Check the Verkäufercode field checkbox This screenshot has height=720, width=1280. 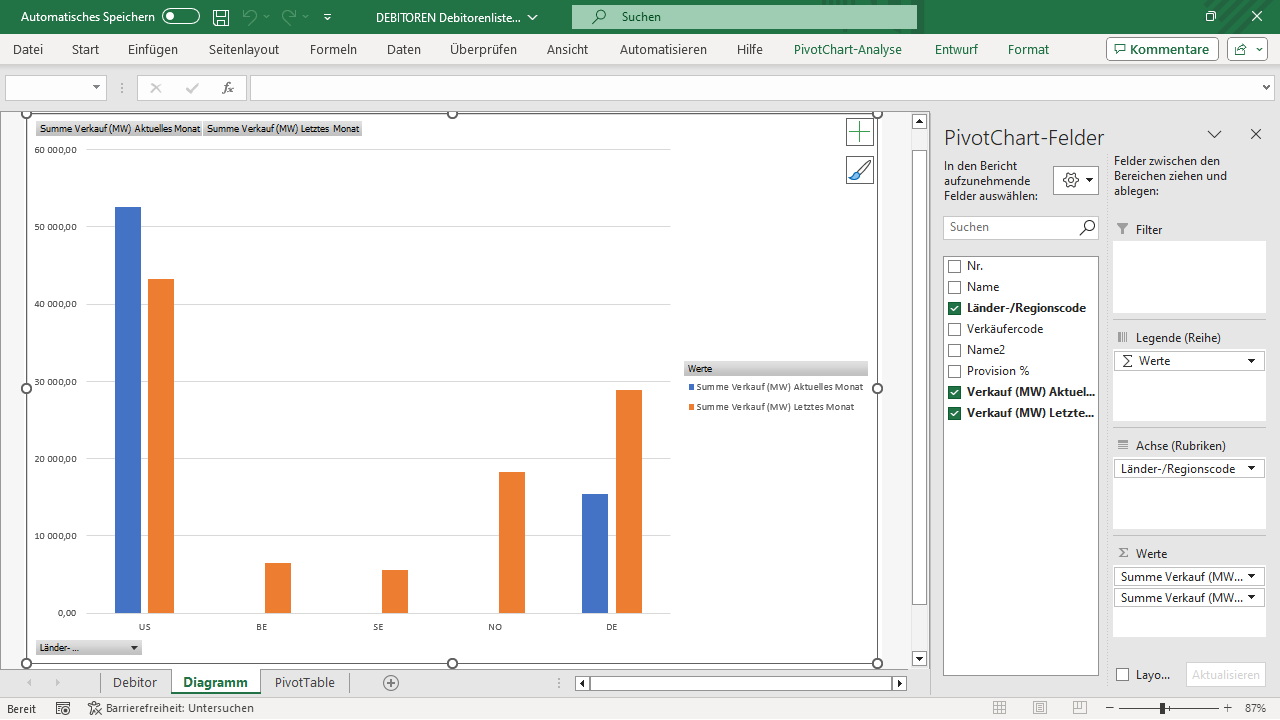coord(954,329)
